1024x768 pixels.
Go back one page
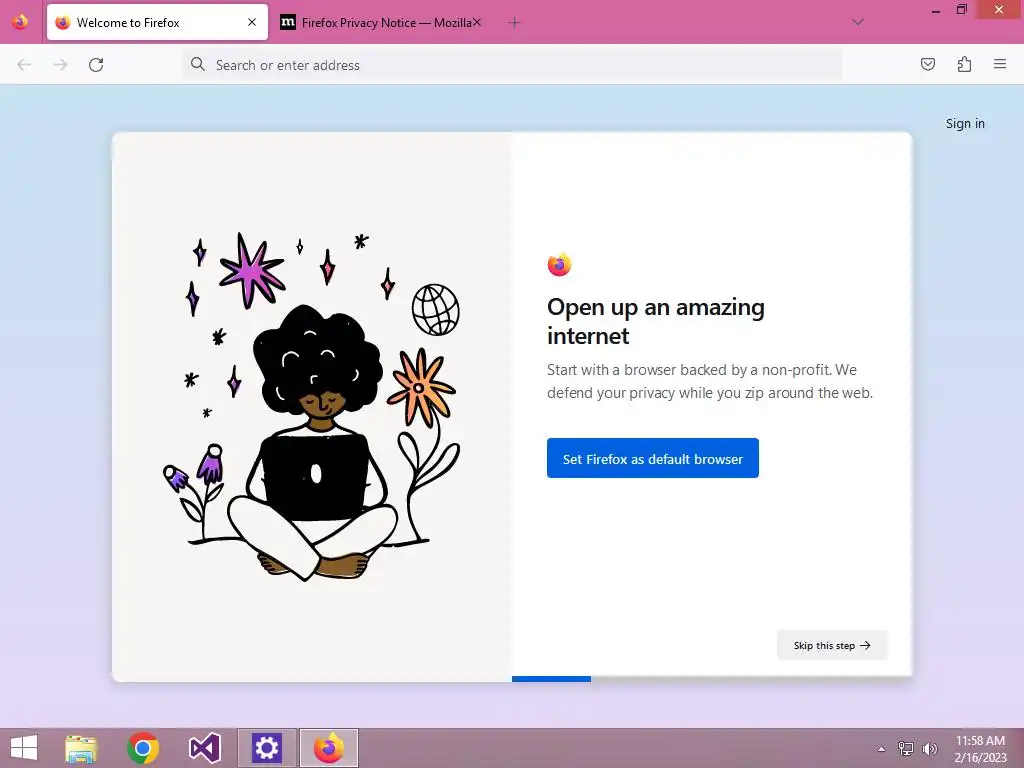[x=24, y=65]
